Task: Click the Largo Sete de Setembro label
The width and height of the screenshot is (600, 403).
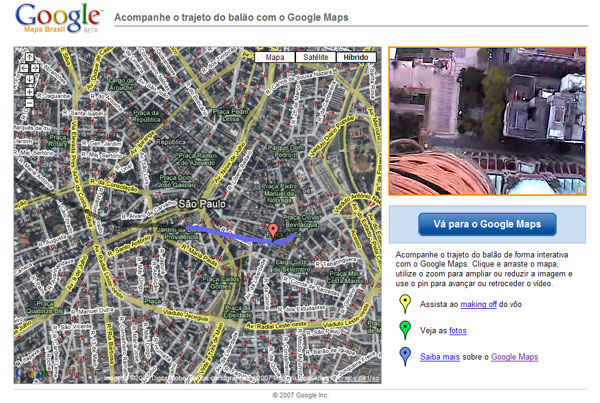Action: pos(290,266)
